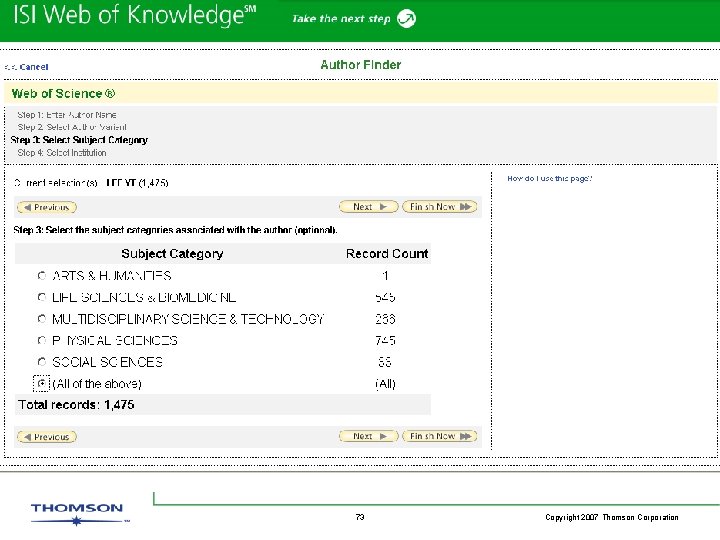
Task: Click the top Finish Now button
Action: 439,207
